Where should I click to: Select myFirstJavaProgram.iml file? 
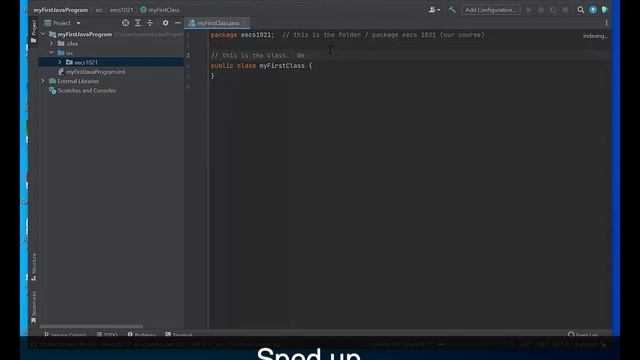tap(96, 72)
